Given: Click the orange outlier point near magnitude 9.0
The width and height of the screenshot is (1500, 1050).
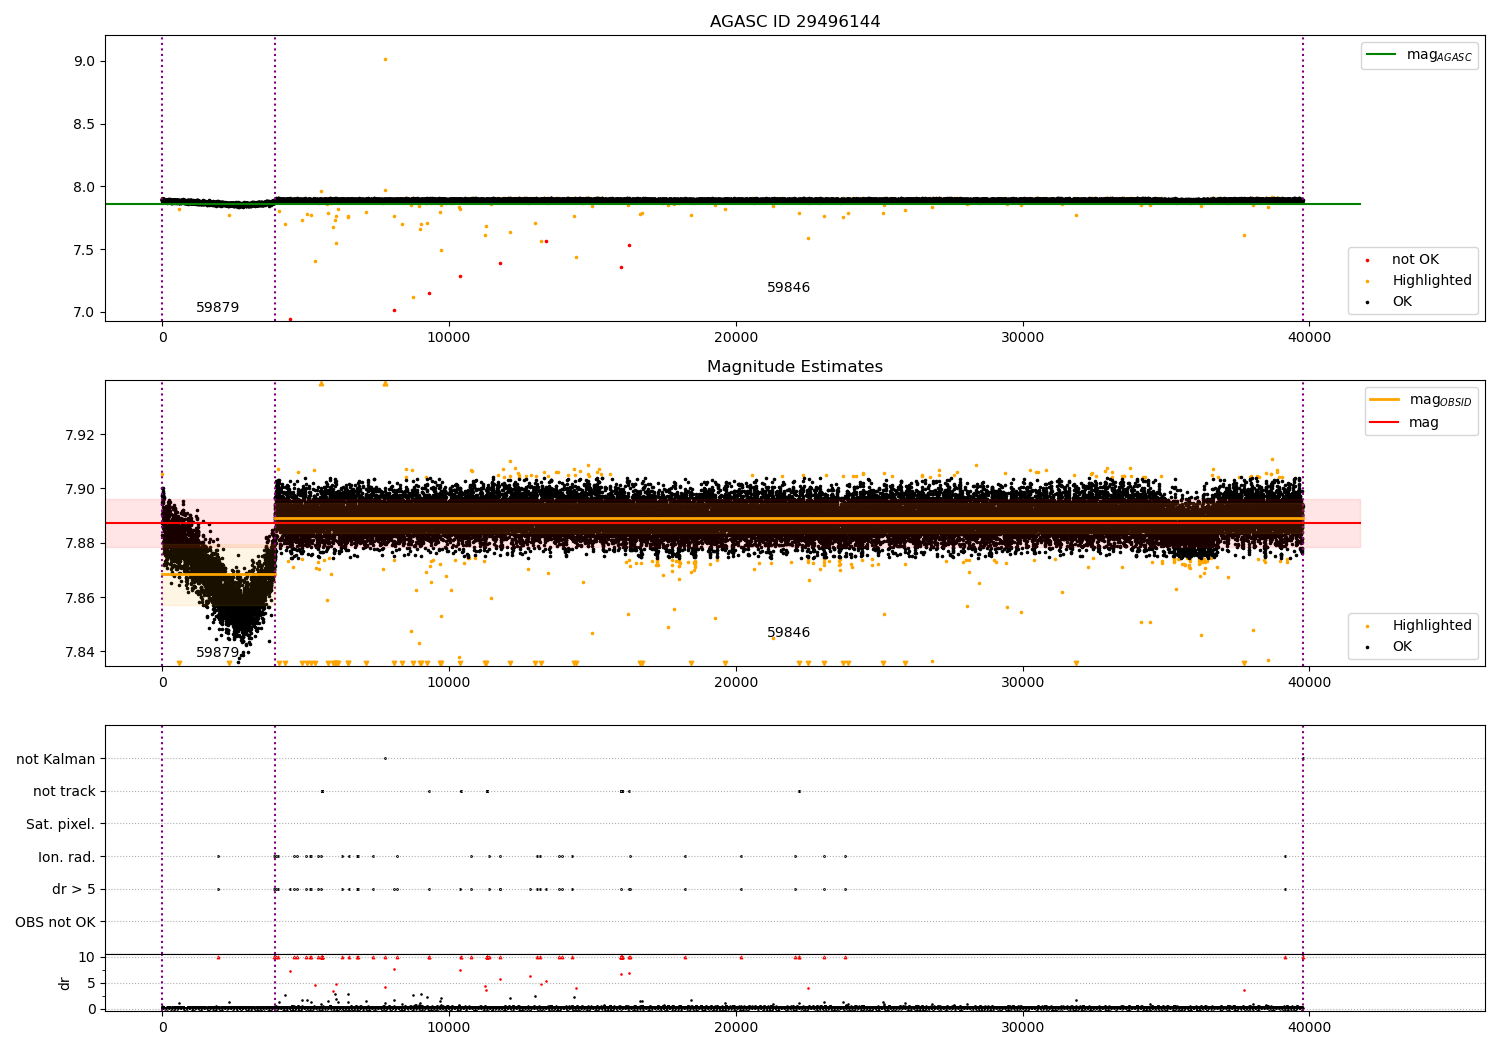Looking at the screenshot, I should tap(385, 59).
